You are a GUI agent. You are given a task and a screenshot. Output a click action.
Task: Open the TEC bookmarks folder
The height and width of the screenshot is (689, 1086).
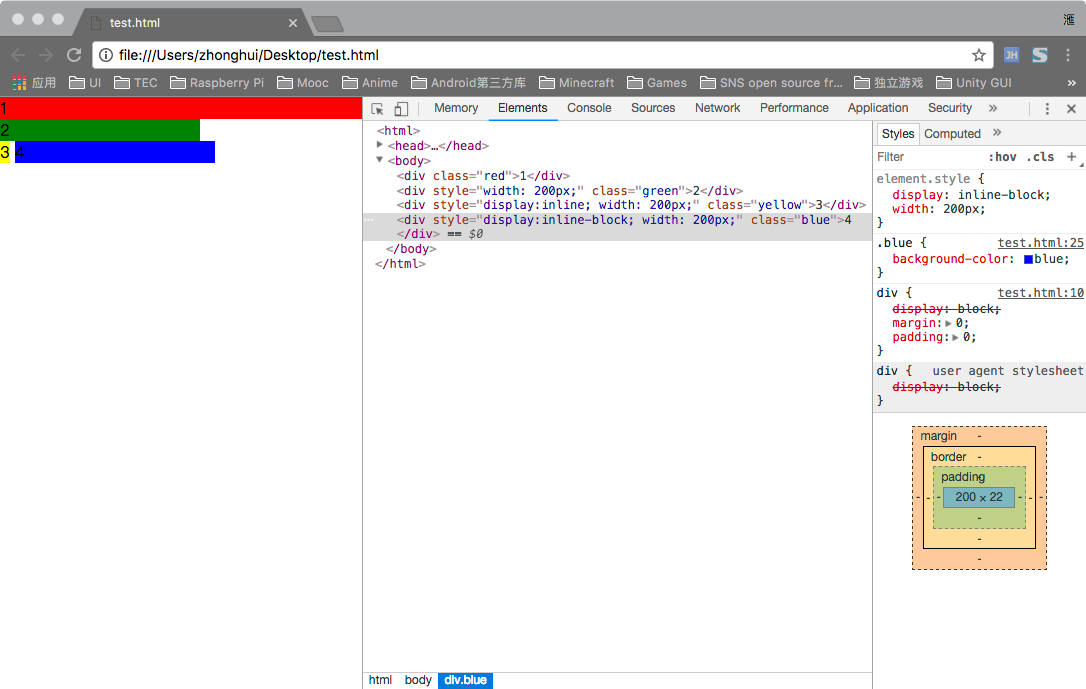point(136,83)
